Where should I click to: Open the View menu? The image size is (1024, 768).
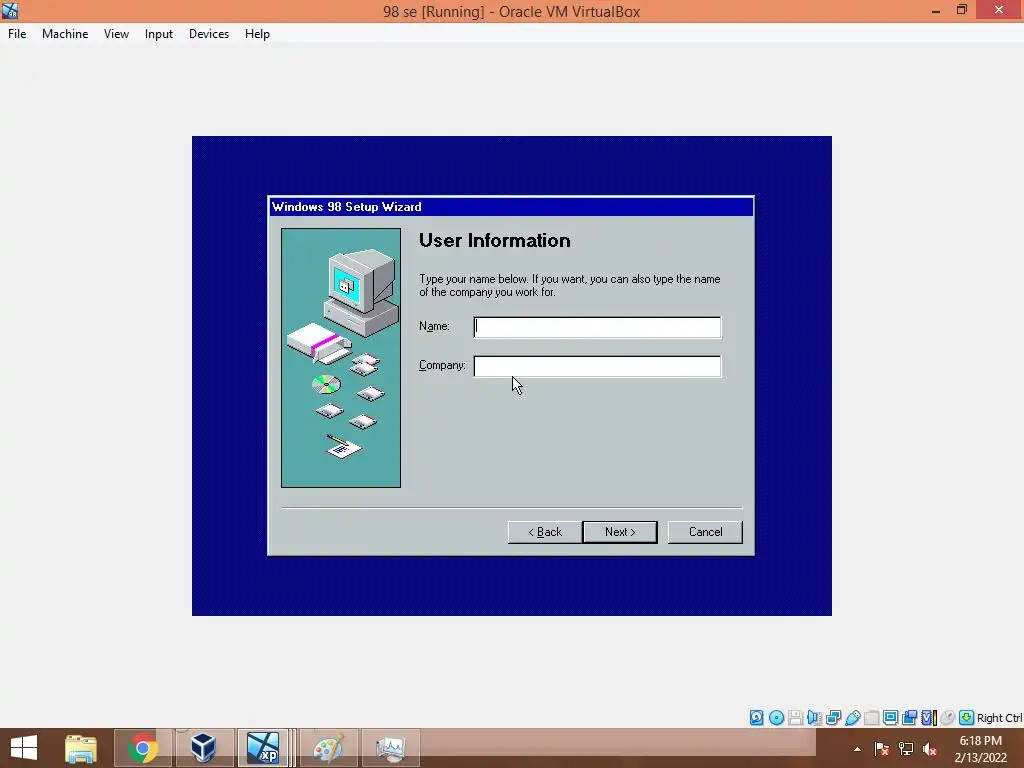click(116, 34)
